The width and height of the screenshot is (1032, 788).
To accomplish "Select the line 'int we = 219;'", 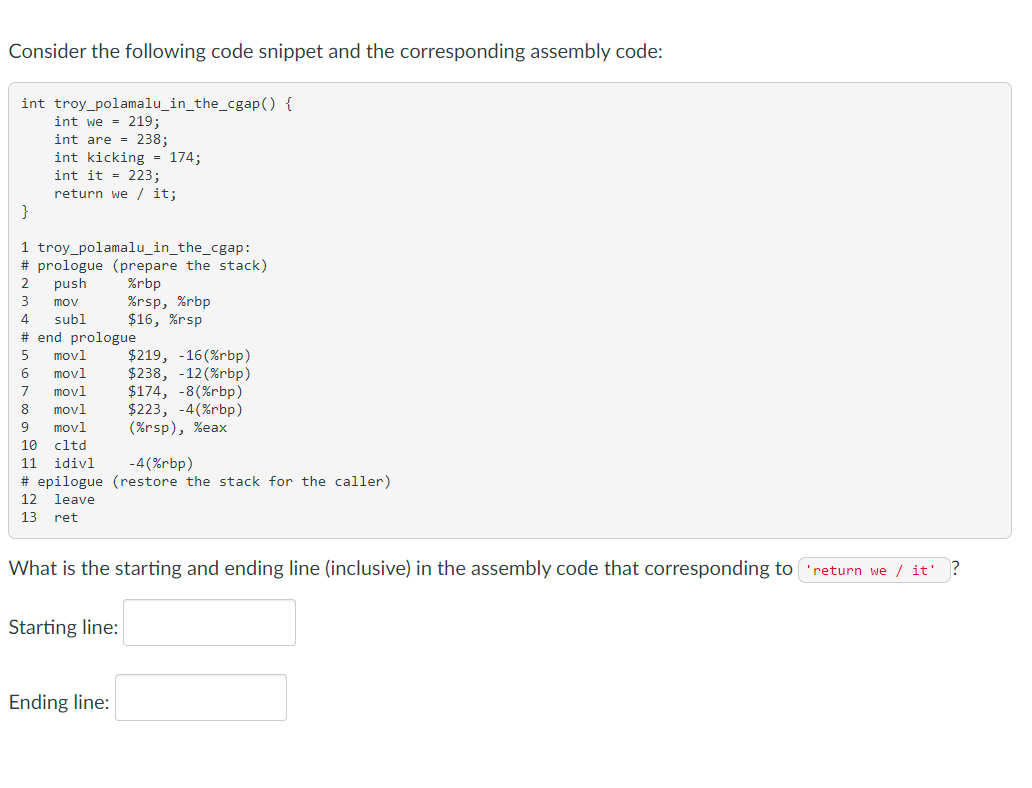I will 106,120.
